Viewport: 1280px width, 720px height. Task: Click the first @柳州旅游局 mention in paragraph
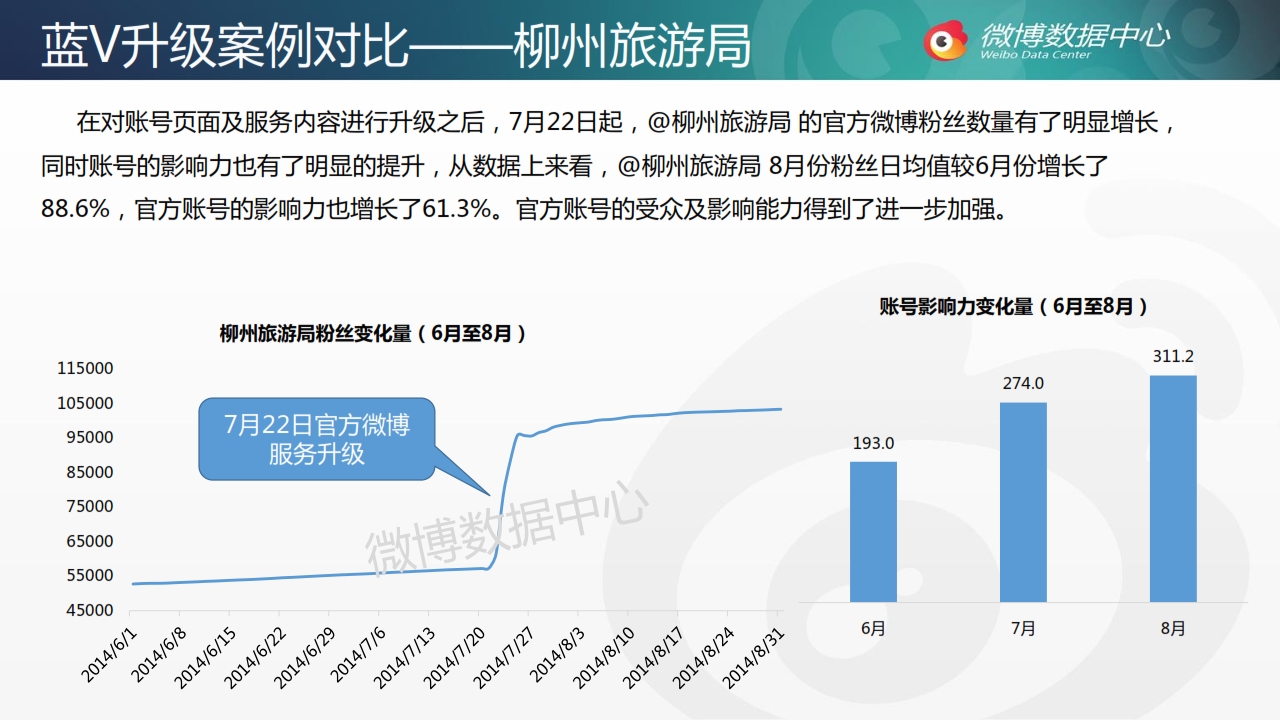pos(721,123)
